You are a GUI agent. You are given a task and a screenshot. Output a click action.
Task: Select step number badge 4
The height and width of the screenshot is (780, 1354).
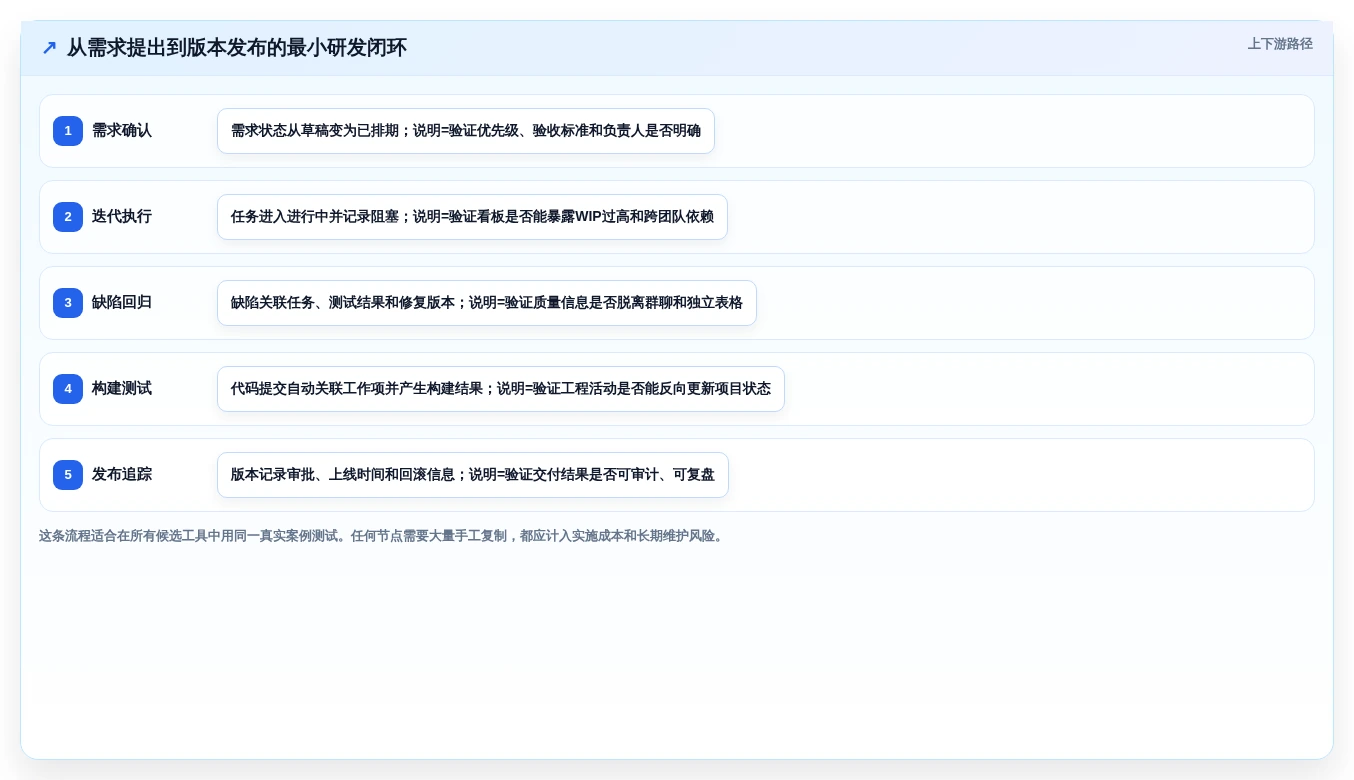68,389
